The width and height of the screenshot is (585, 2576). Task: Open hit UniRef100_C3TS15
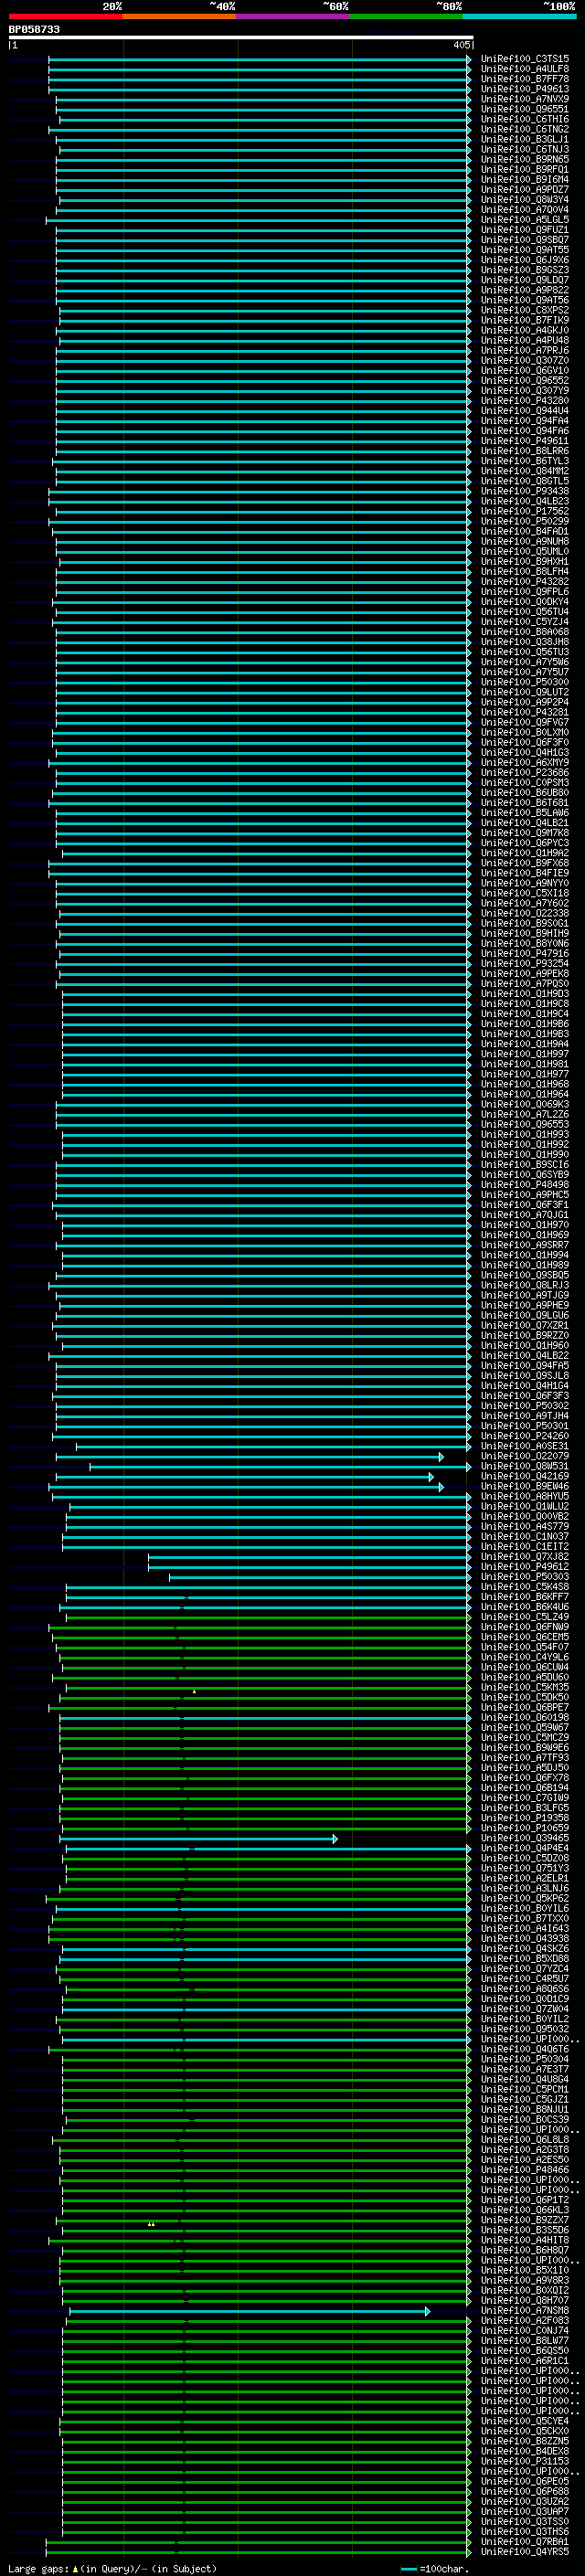click(524, 59)
